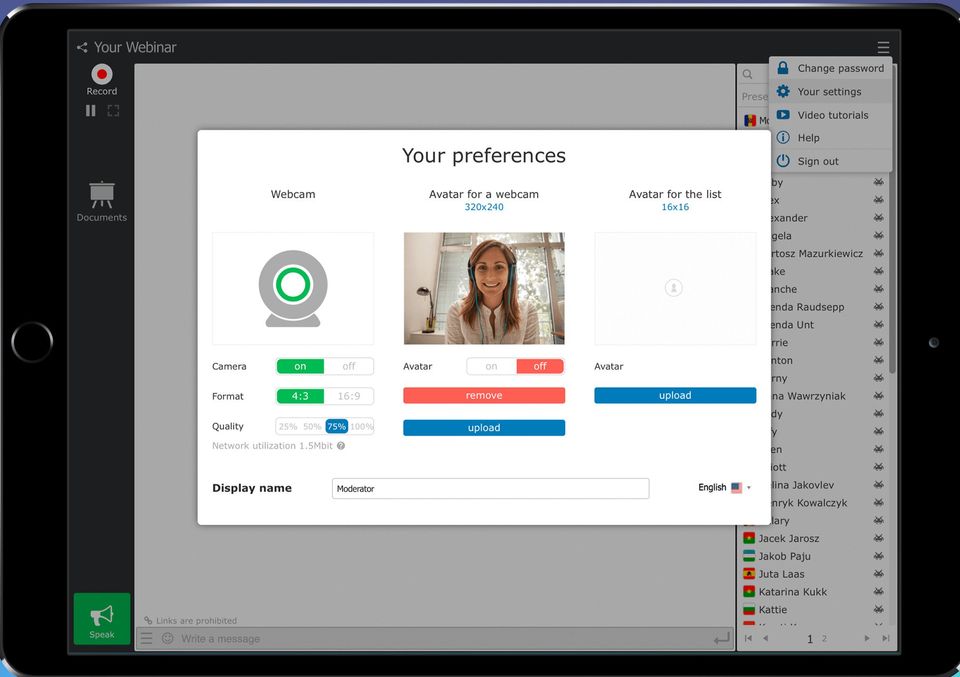This screenshot has height=677, width=960.
Task: Select Katarina Kukk in participant list
Action: (x=792, y=591)
